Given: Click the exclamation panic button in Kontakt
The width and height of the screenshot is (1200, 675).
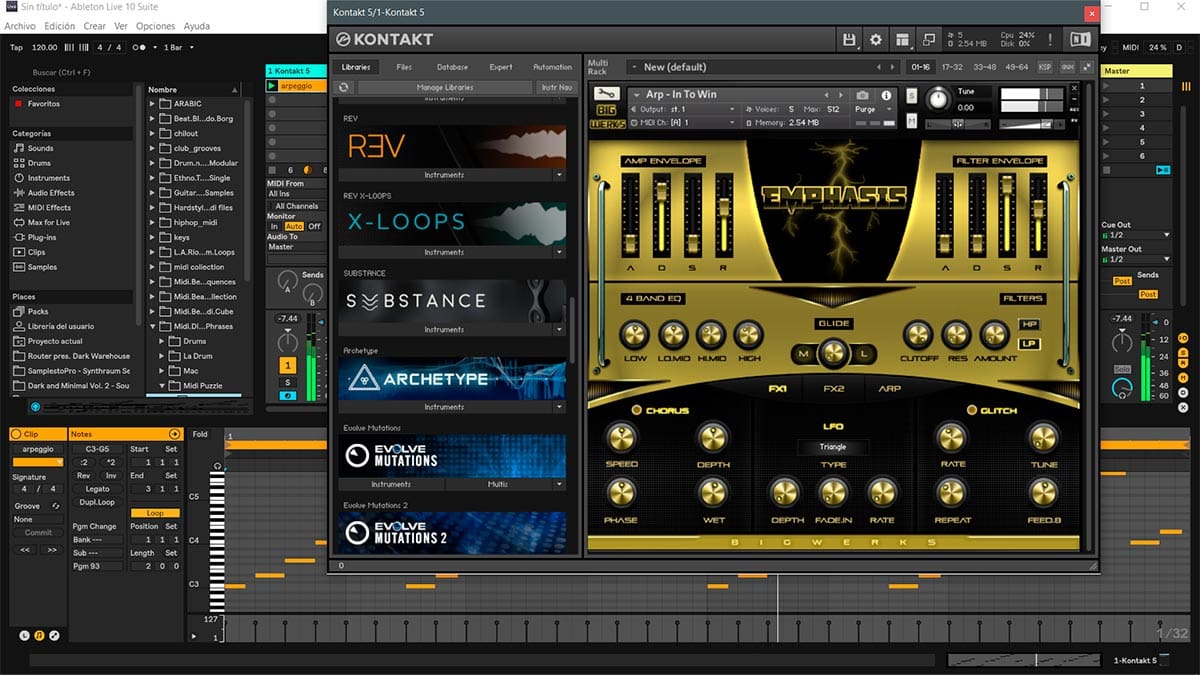Looking at the screenshot, I should pyautogui.click(x=1050, y=39).
